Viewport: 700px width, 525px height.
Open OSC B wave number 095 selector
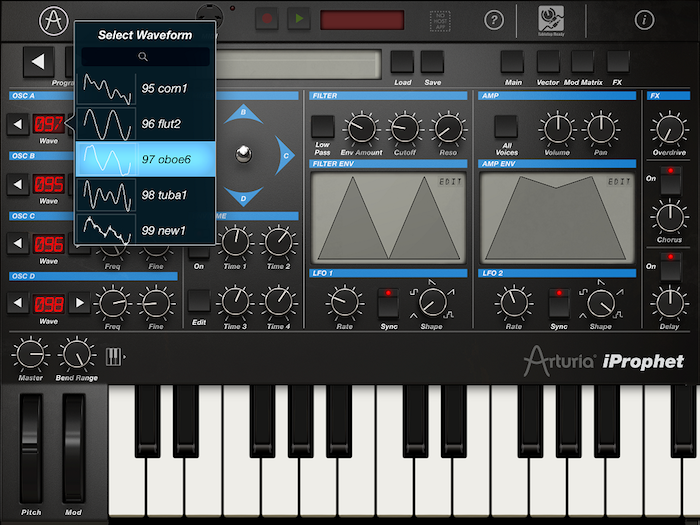point(49,184)
